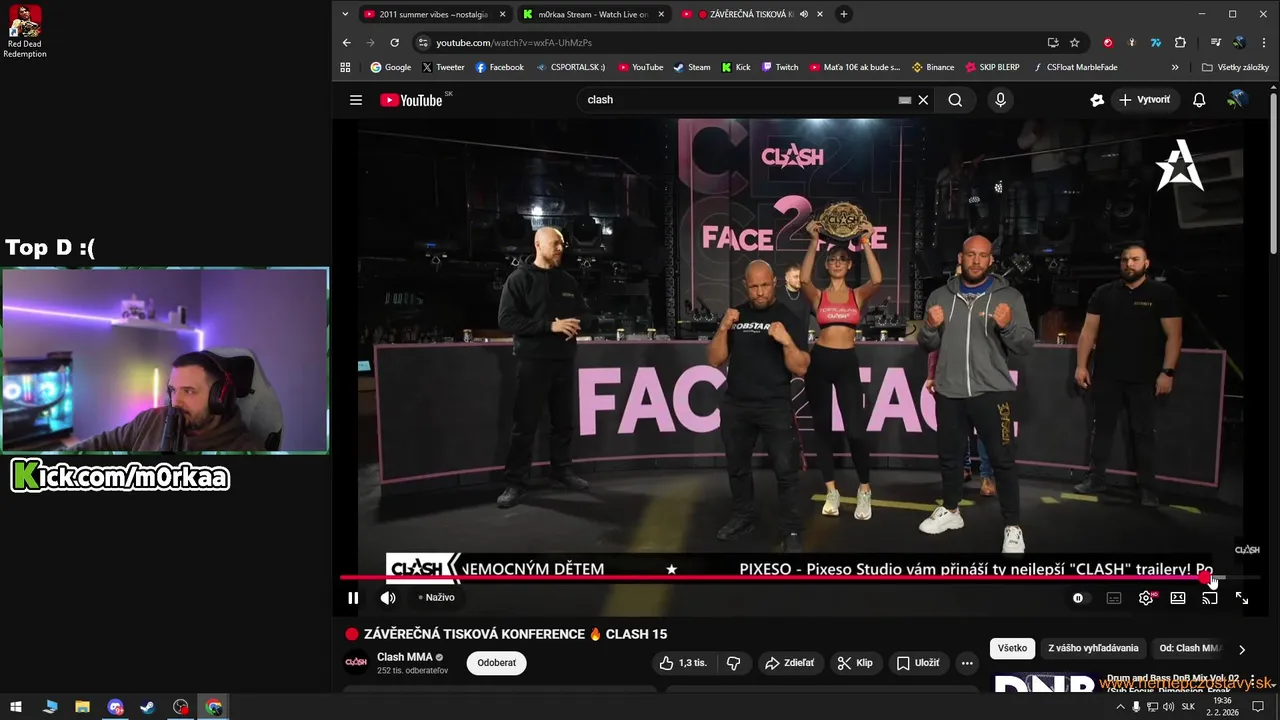Image resolution: width=1280 pixels, height=720 pixels.
Task: Expand hidden bookmarks with the chevron
Action: point(1175,68)
